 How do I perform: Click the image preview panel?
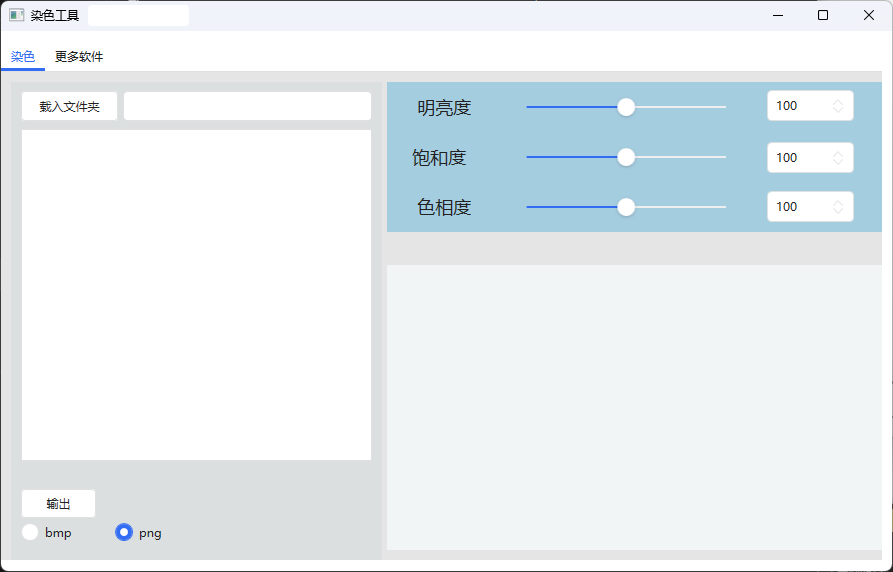[x=634, y=407]
